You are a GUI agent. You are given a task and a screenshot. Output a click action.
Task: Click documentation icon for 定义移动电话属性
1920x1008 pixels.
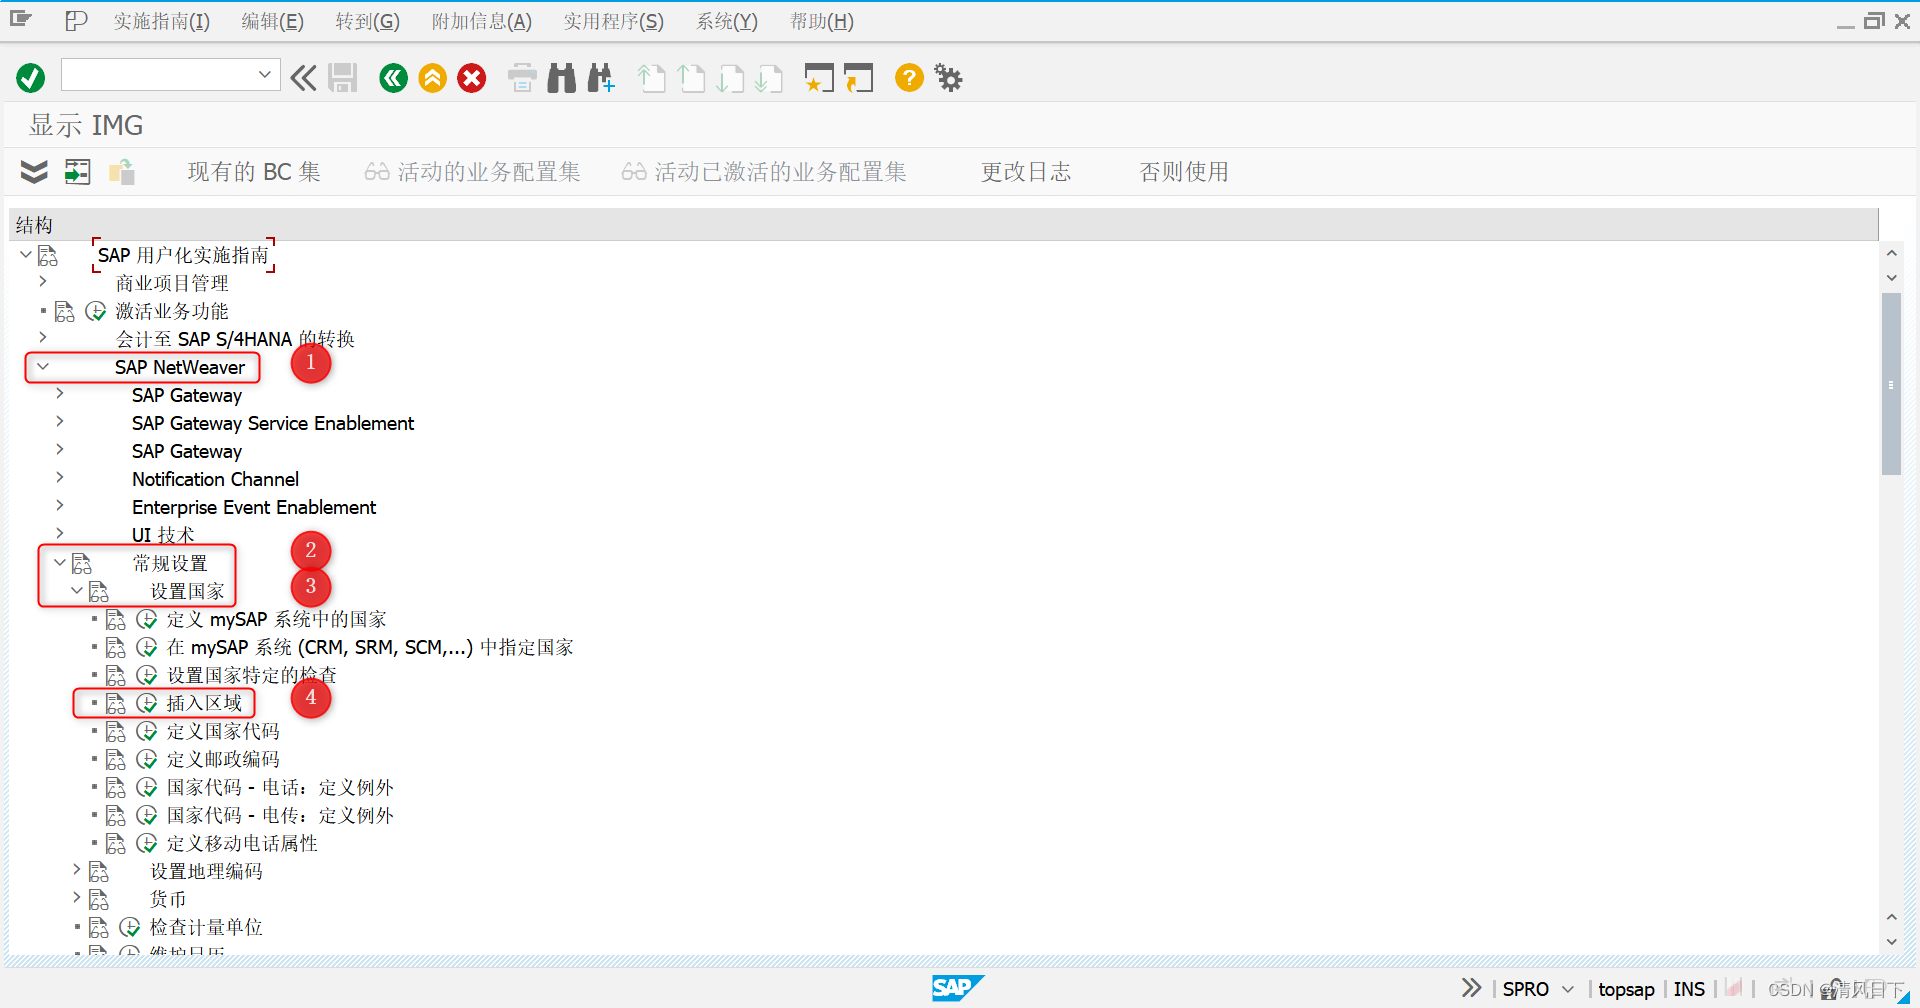pos(116,843)
